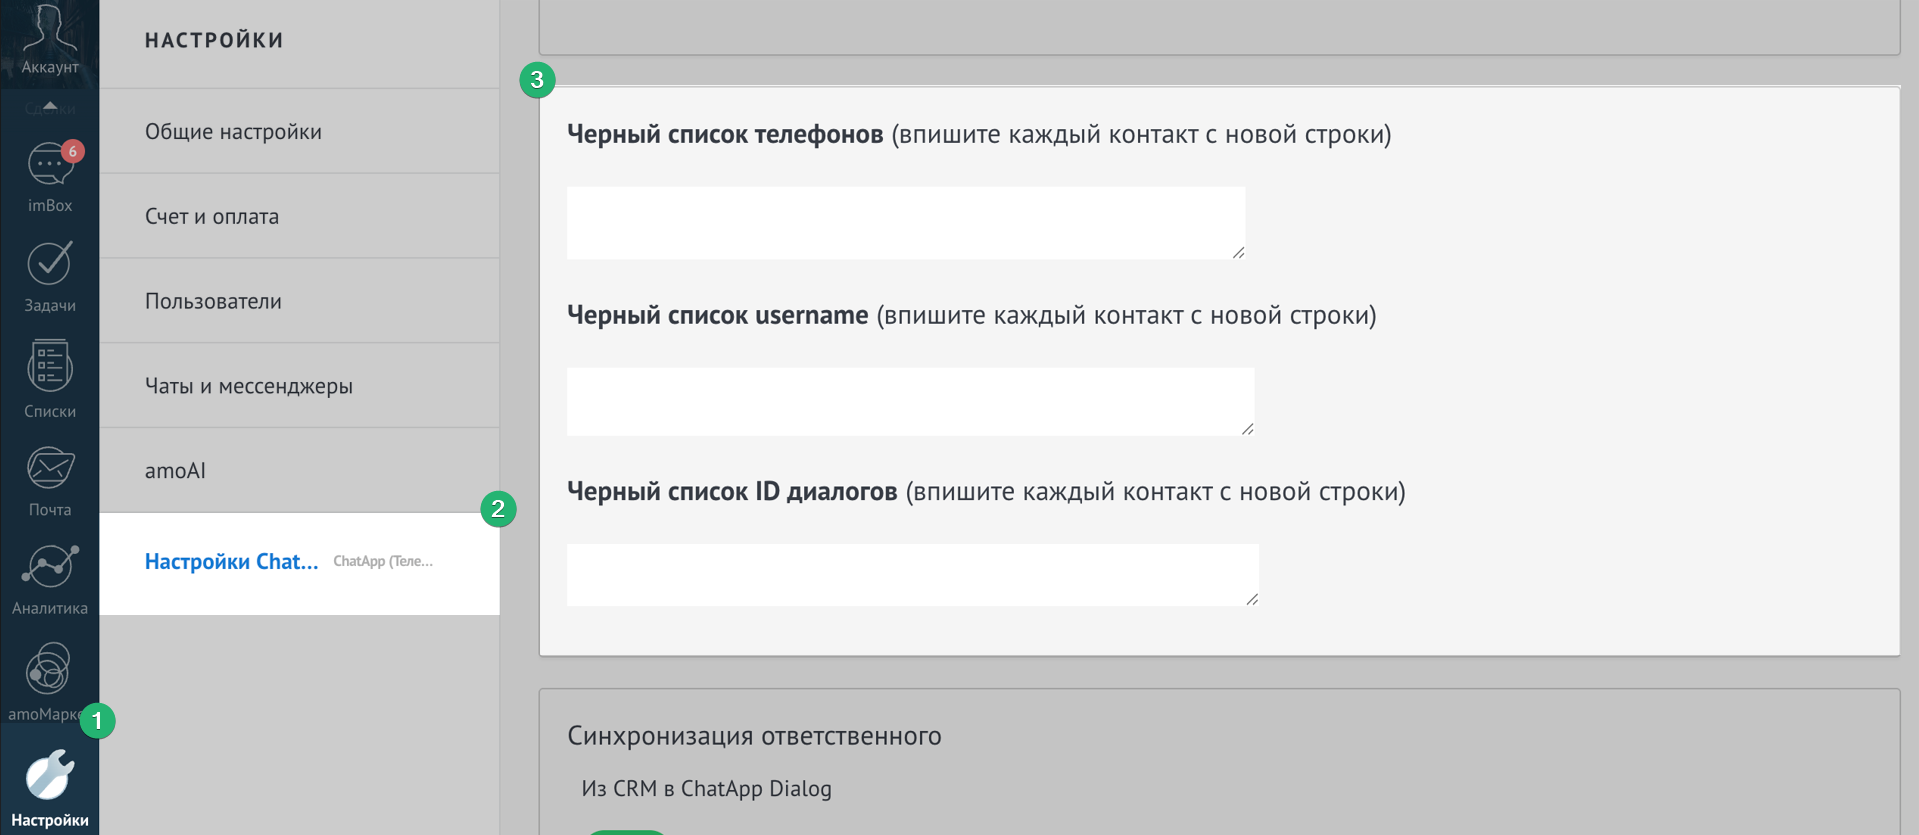Open Настройки ChatApp settings tab

point(232,562)
